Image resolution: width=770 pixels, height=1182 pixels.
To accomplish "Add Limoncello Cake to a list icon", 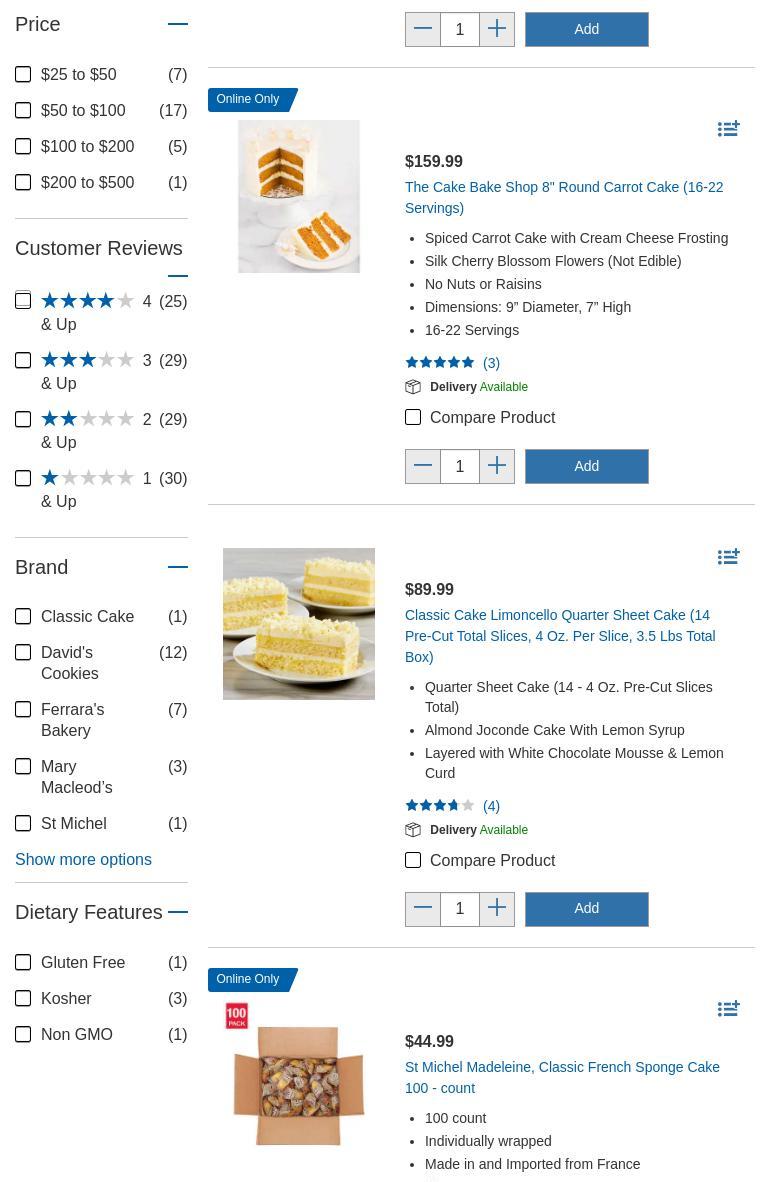I will click(728, 557).
